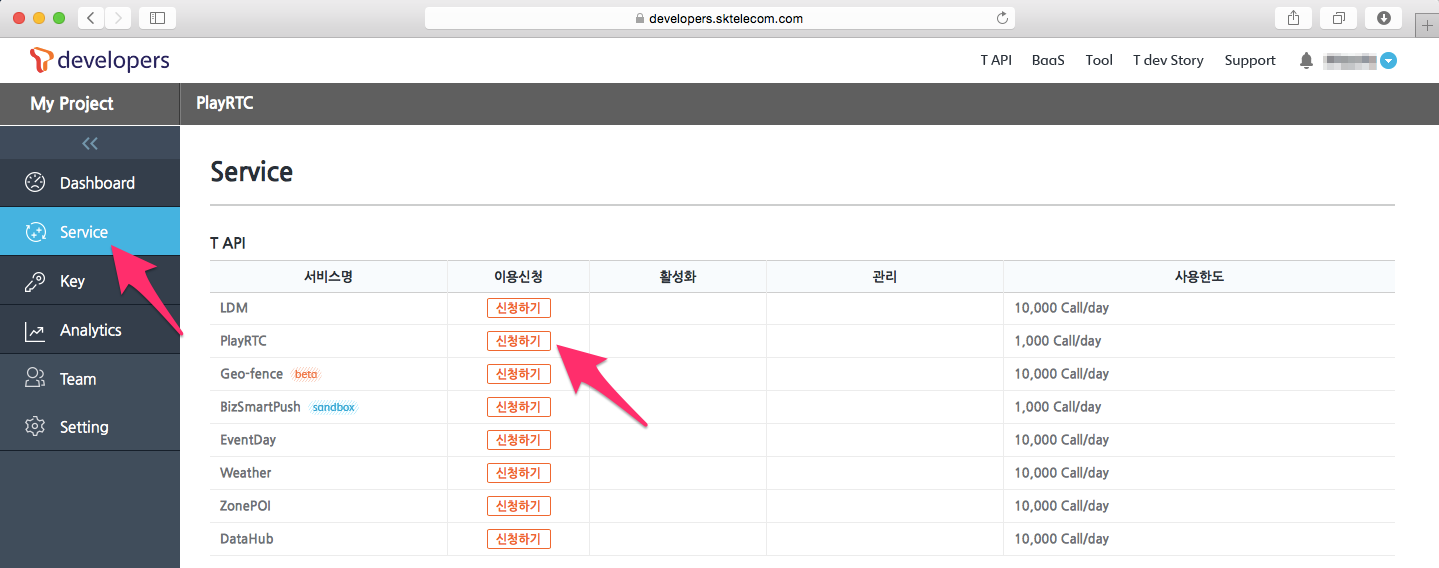
Task: Click the Service icon in sidebar
Action: tap(35, 232)
